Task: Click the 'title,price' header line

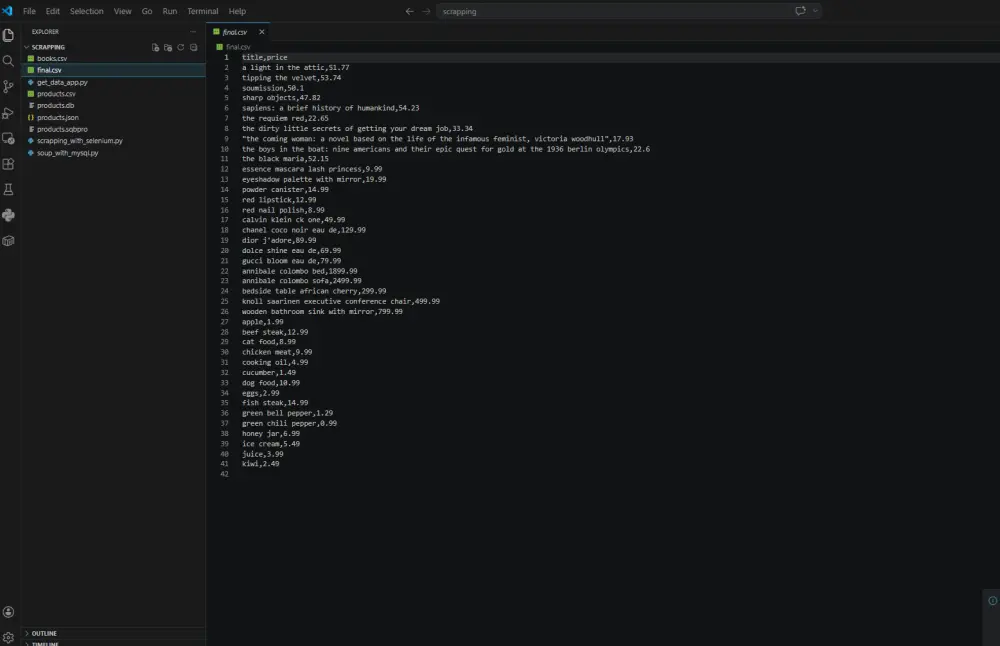Action: (x=265, y=57)
